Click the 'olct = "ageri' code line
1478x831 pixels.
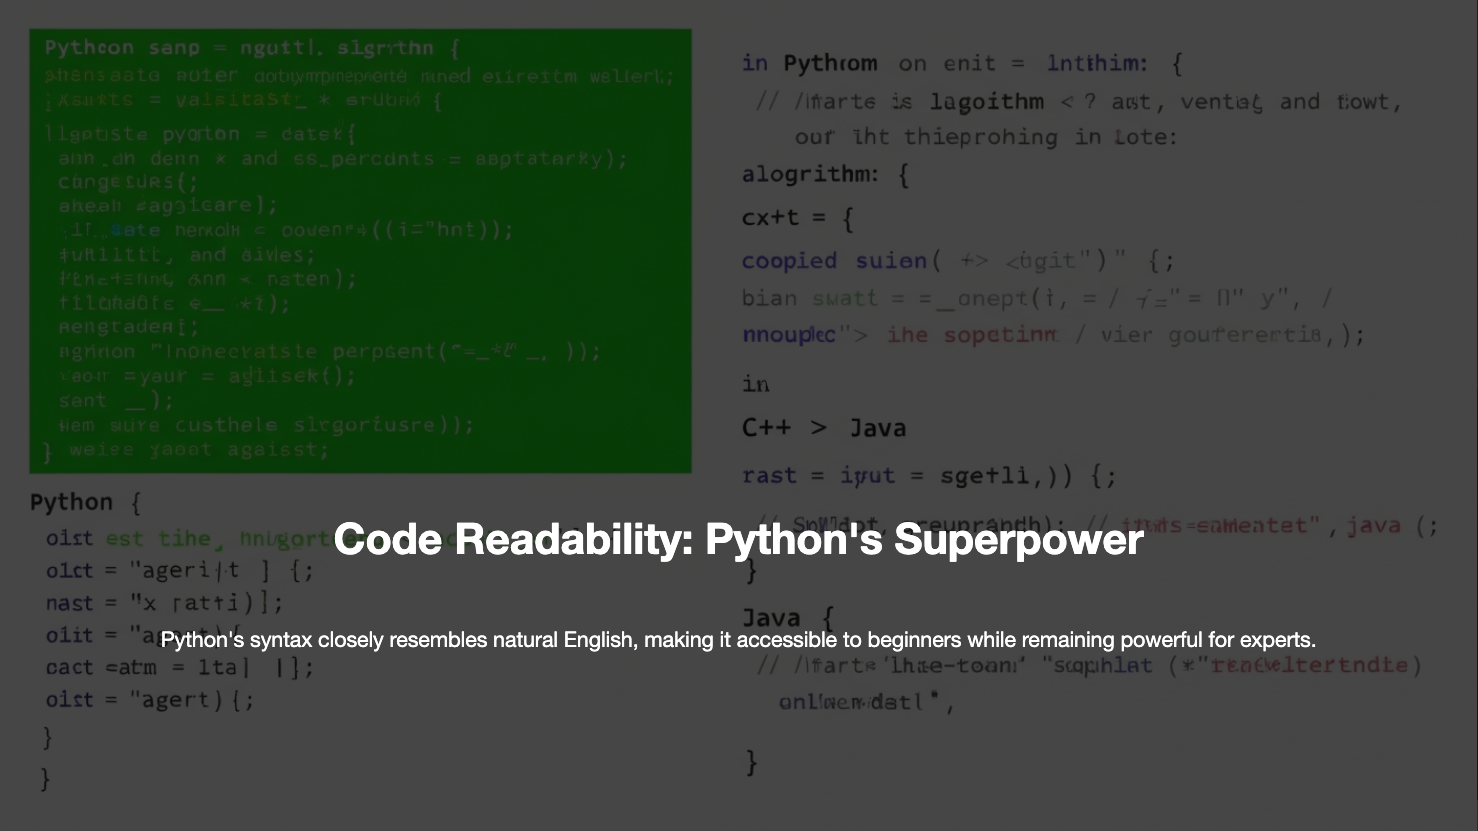(179, 571)
